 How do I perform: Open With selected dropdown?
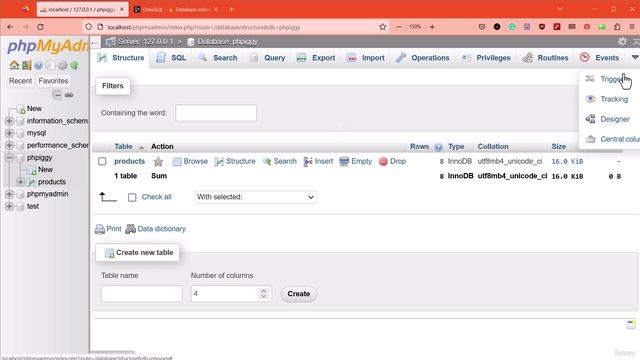[256, 197]
